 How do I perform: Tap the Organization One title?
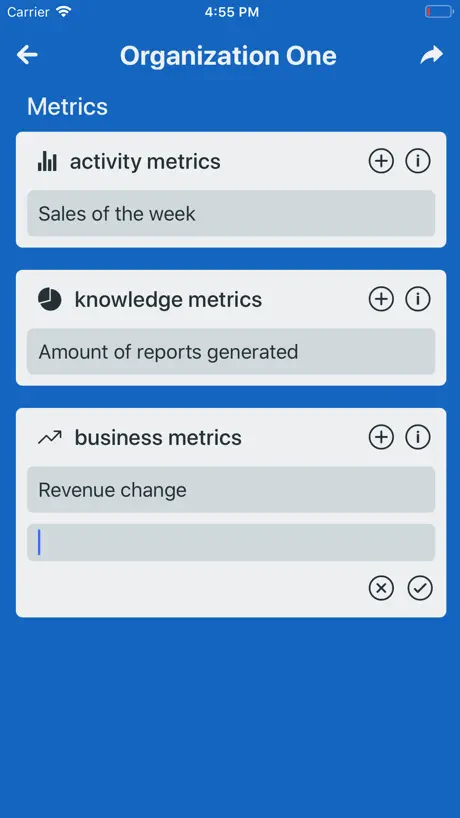click(x=228, y=55)
